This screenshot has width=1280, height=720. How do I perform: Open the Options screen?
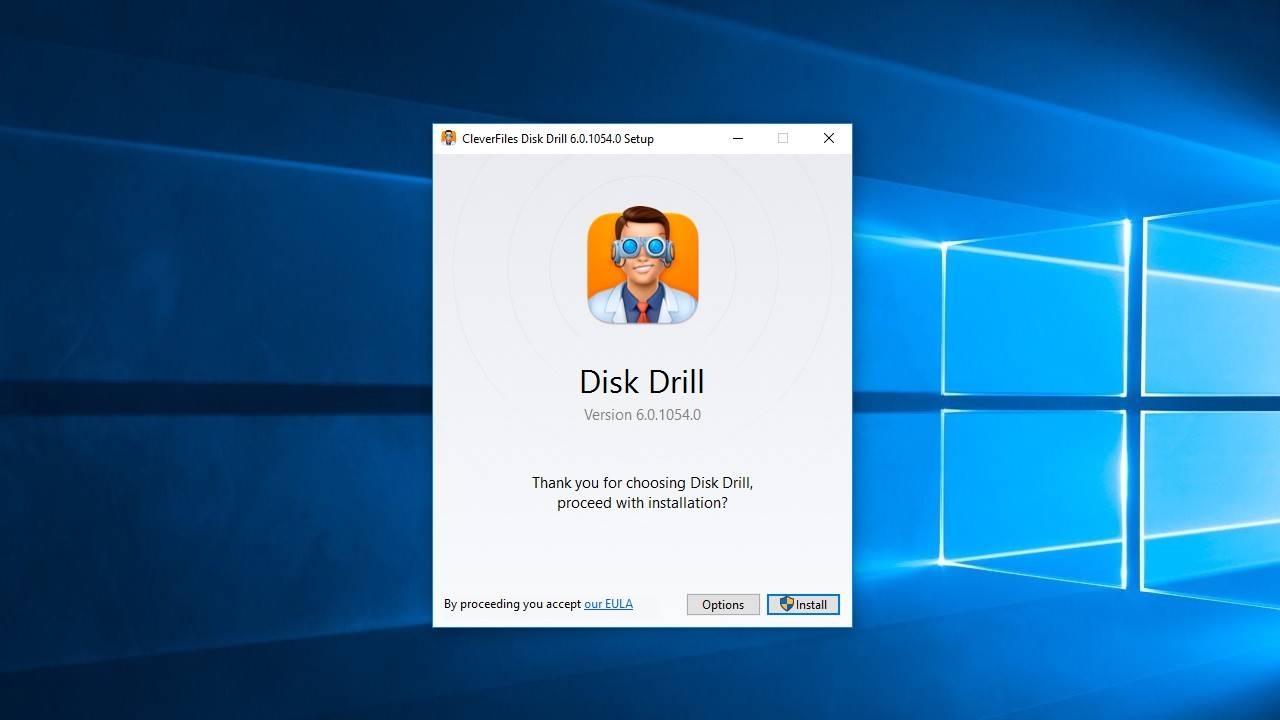(722, 604)
